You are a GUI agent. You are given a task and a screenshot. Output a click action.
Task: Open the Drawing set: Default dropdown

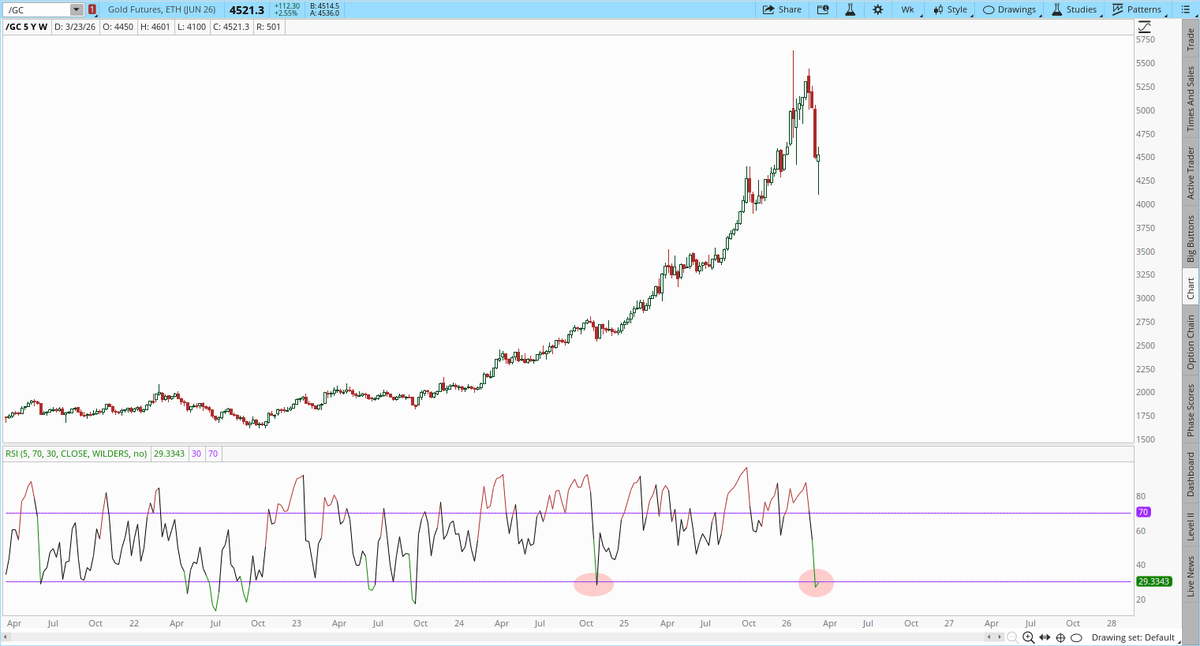(x=1137, y=637)
